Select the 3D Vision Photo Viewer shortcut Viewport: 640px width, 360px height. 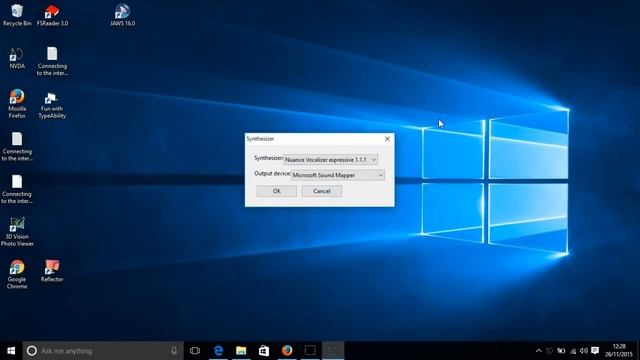[17, 232]
